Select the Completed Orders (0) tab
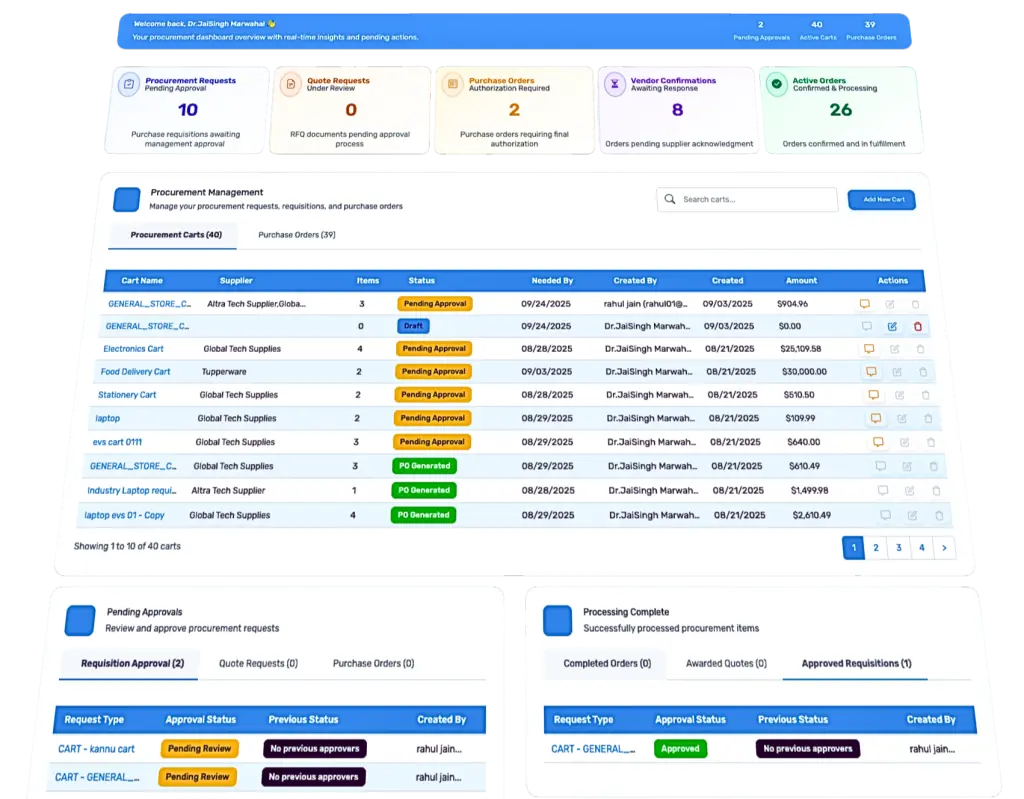Viewport: 1024px width, 799px height. [x=607, y=663]
